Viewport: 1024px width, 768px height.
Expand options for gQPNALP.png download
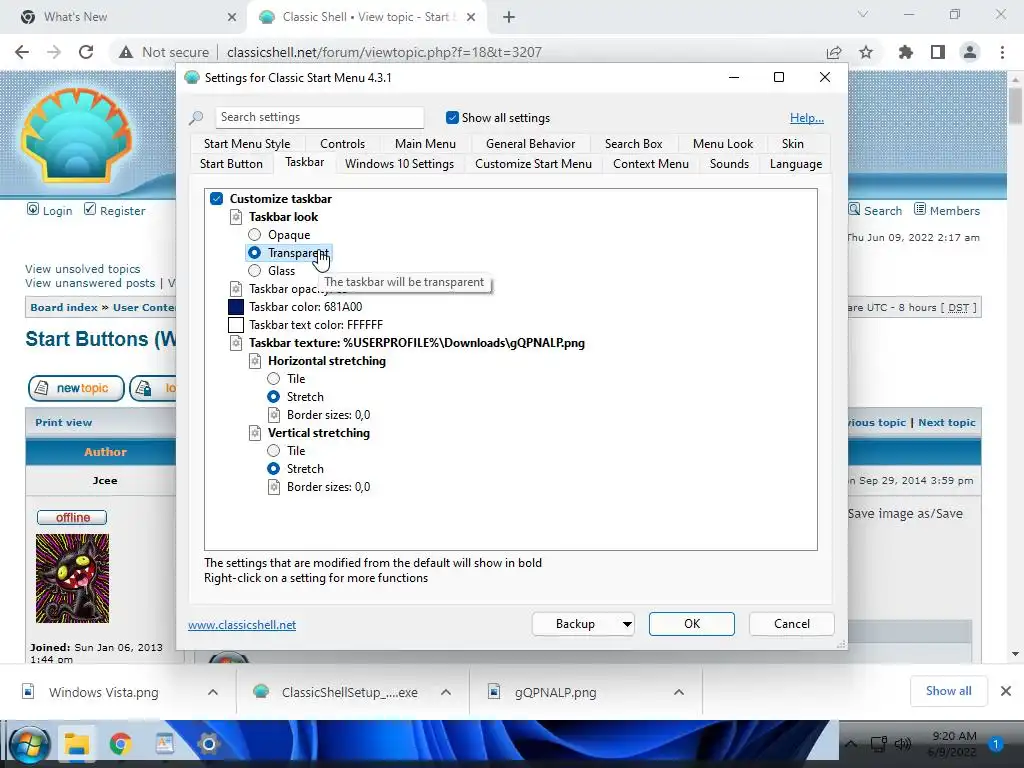(679, 692)
